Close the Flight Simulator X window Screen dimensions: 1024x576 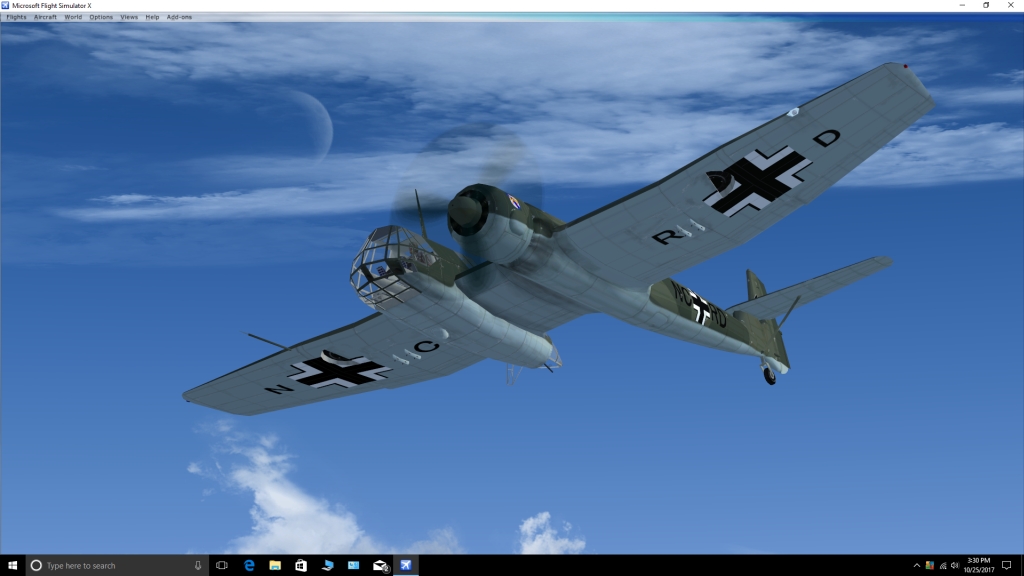[1011, 5]
